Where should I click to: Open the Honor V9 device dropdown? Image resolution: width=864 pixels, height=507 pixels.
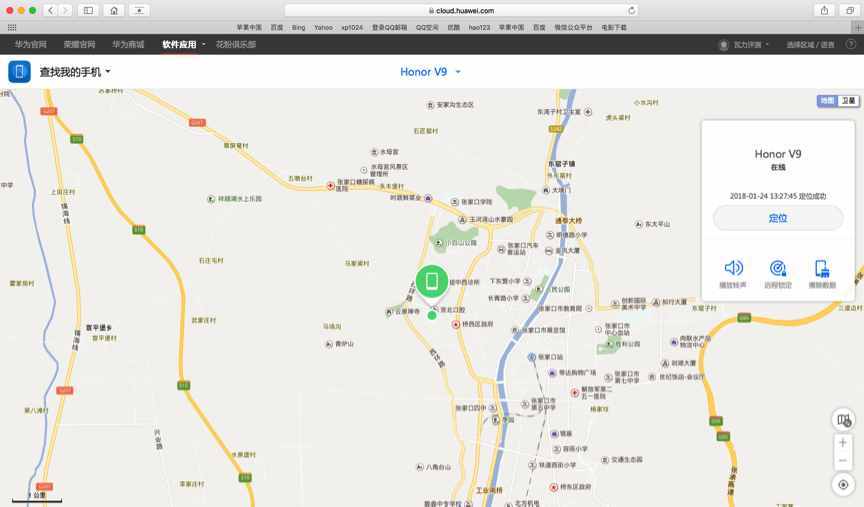[x=430, y=72]
